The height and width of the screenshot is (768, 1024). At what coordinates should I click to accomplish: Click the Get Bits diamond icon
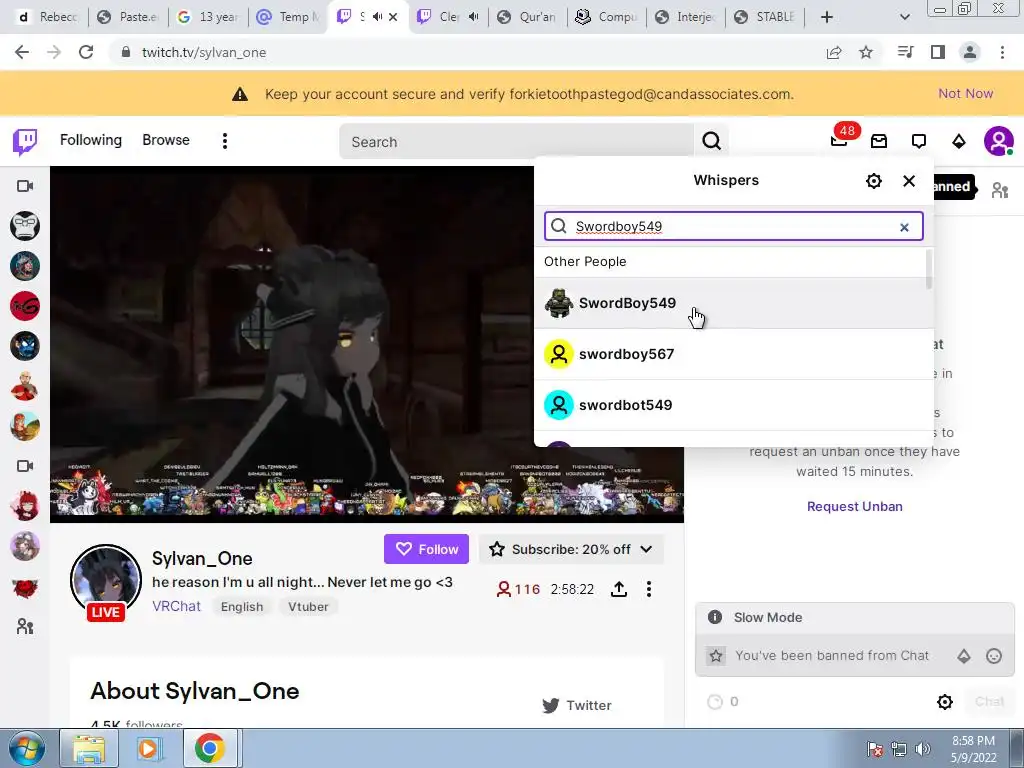coord(959,141)
